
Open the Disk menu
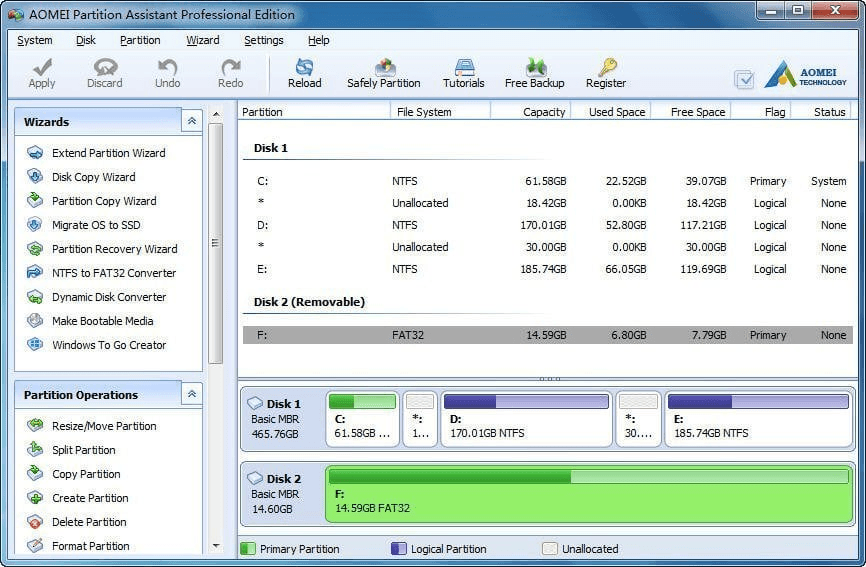[x=86, y=40]
